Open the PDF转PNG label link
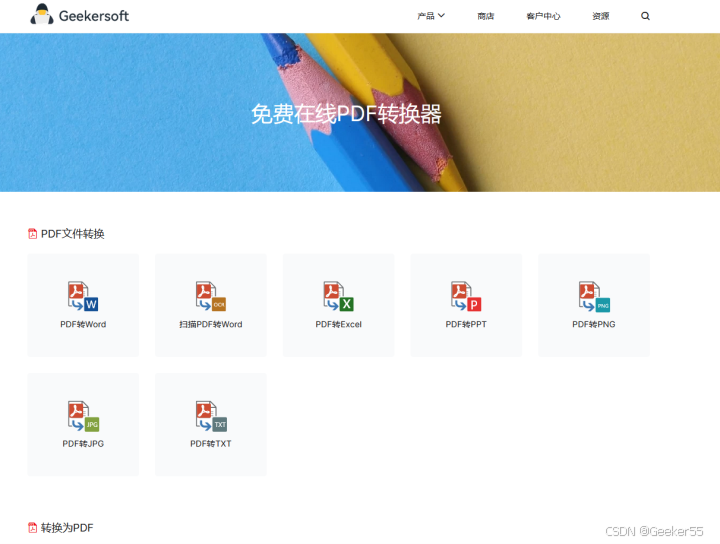Viewport: 720px width, 544px height. pyautogui.click(x=594, y=324)
